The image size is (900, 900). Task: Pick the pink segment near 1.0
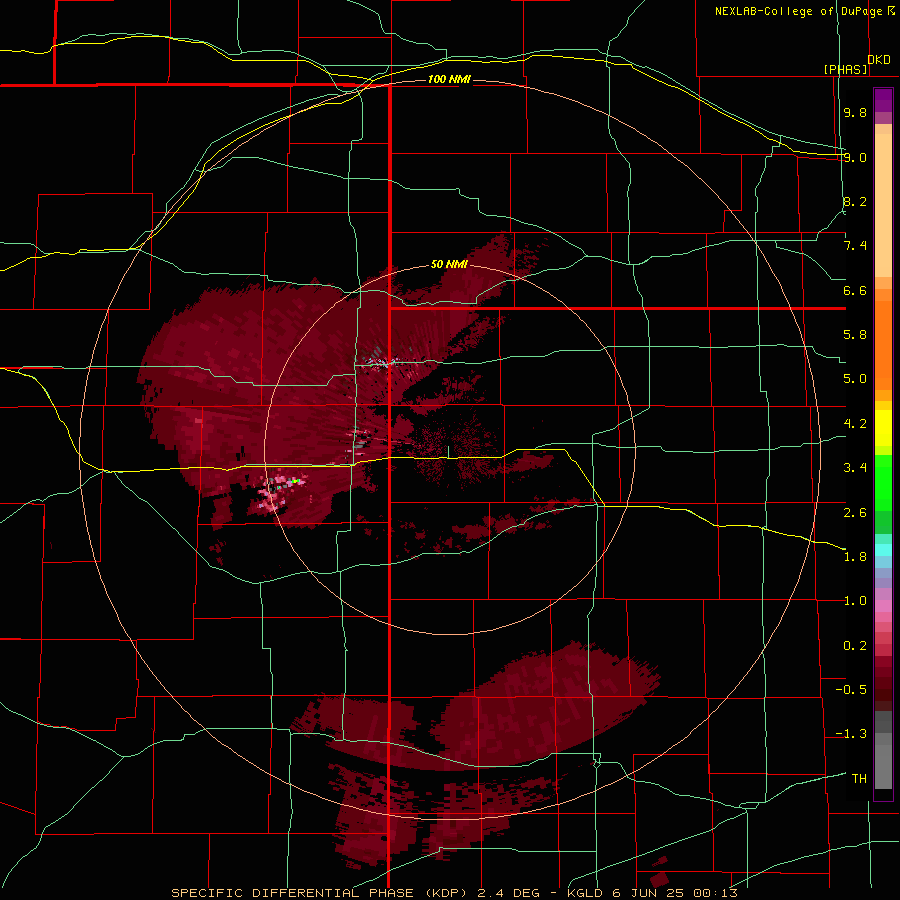[x=883, y=606]
